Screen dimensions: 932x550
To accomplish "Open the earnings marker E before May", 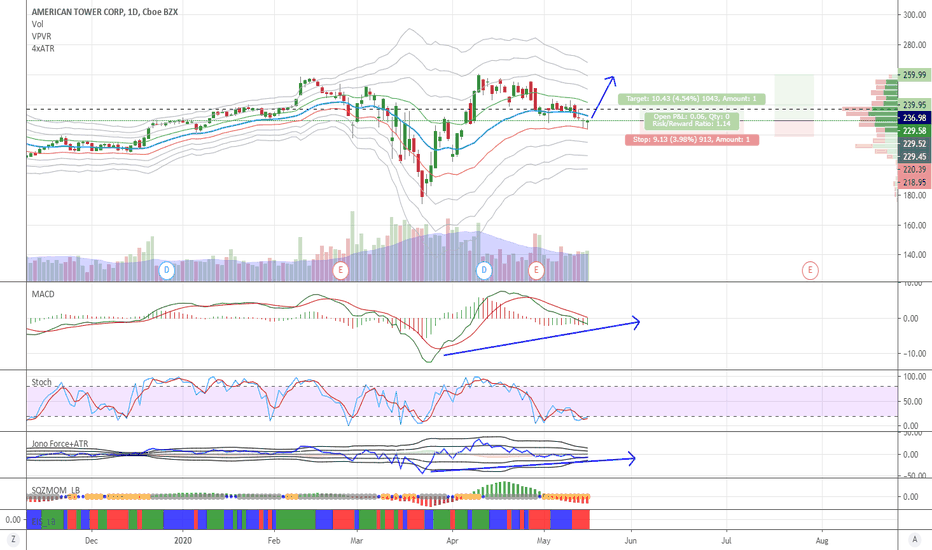I will pos(536,270).
